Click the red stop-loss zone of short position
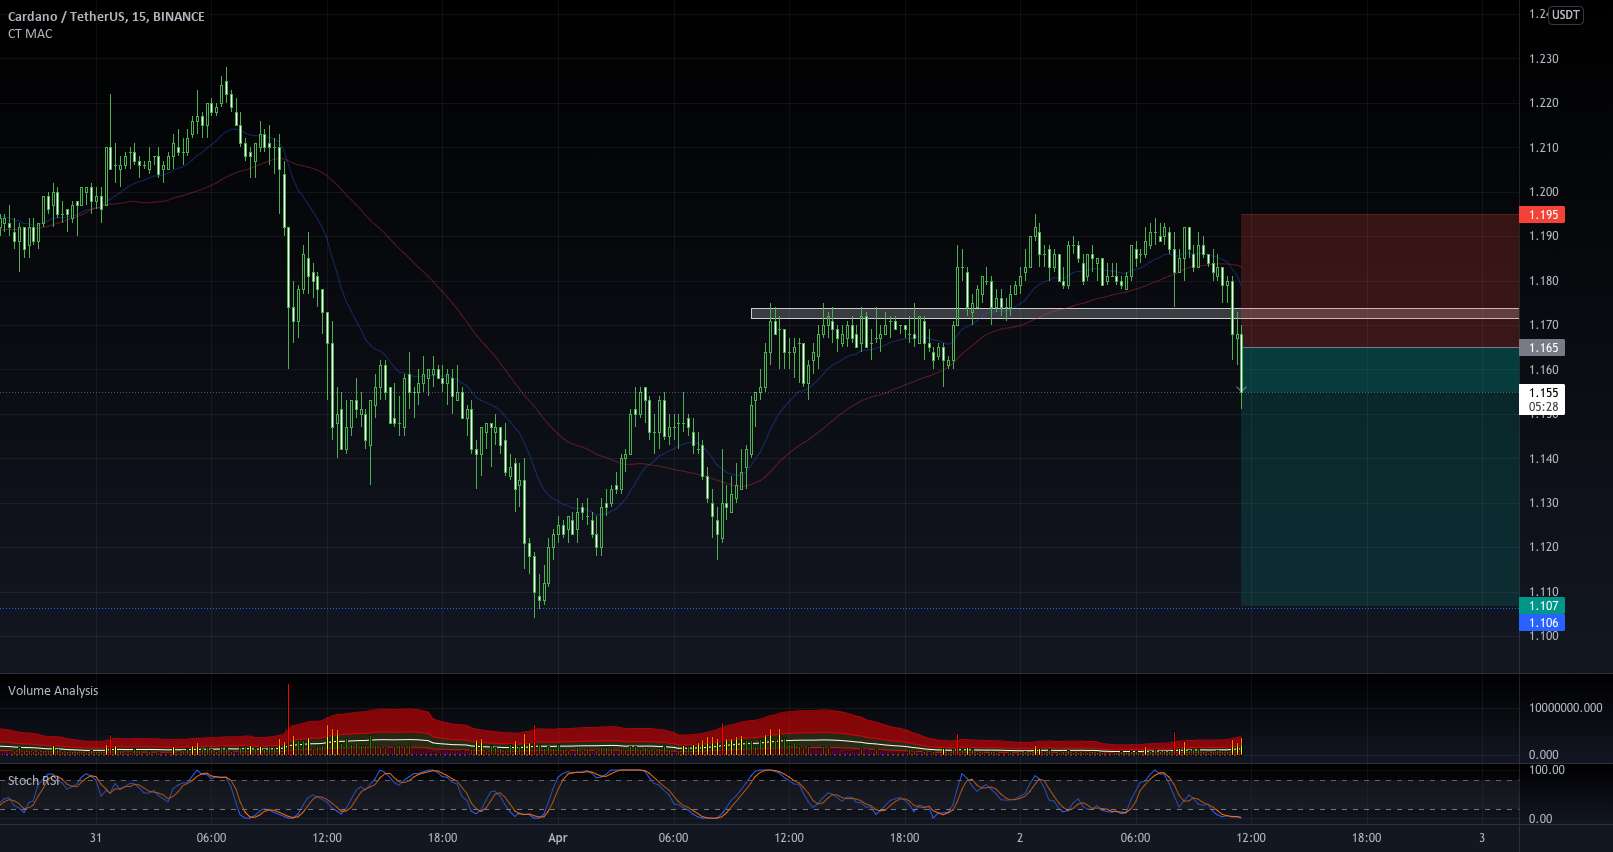 (x=1379, y=281)
